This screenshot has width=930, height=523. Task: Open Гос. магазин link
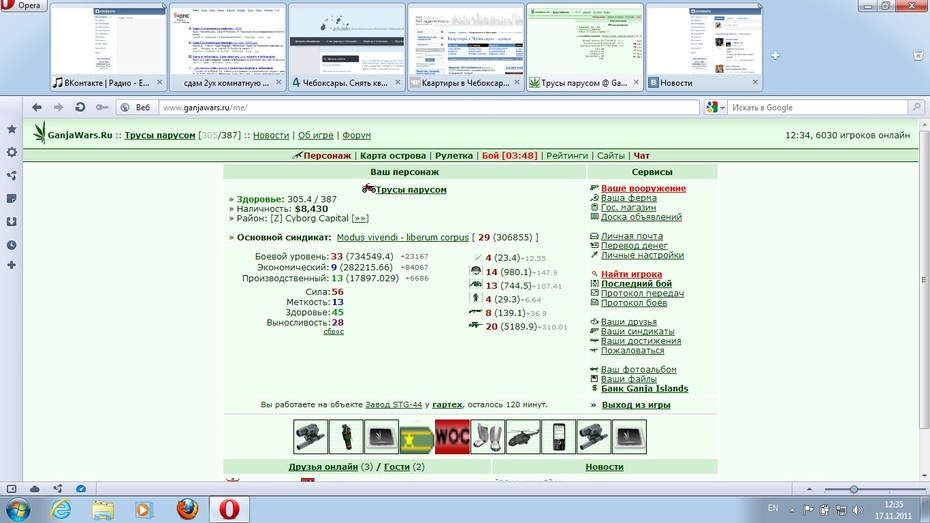click(x=628, y=208)
